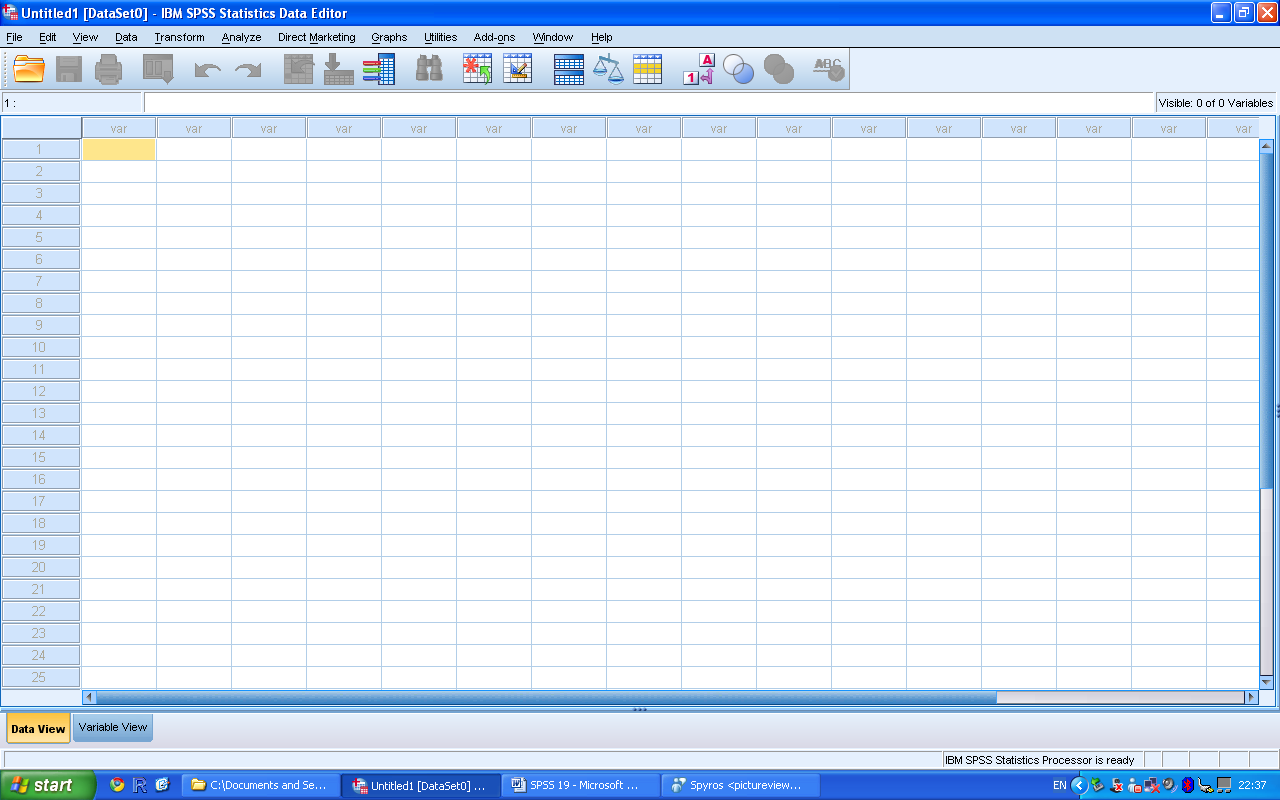Click the first var column header
This screenshot has width=1280, height=800.
click(x=119, y=128)
